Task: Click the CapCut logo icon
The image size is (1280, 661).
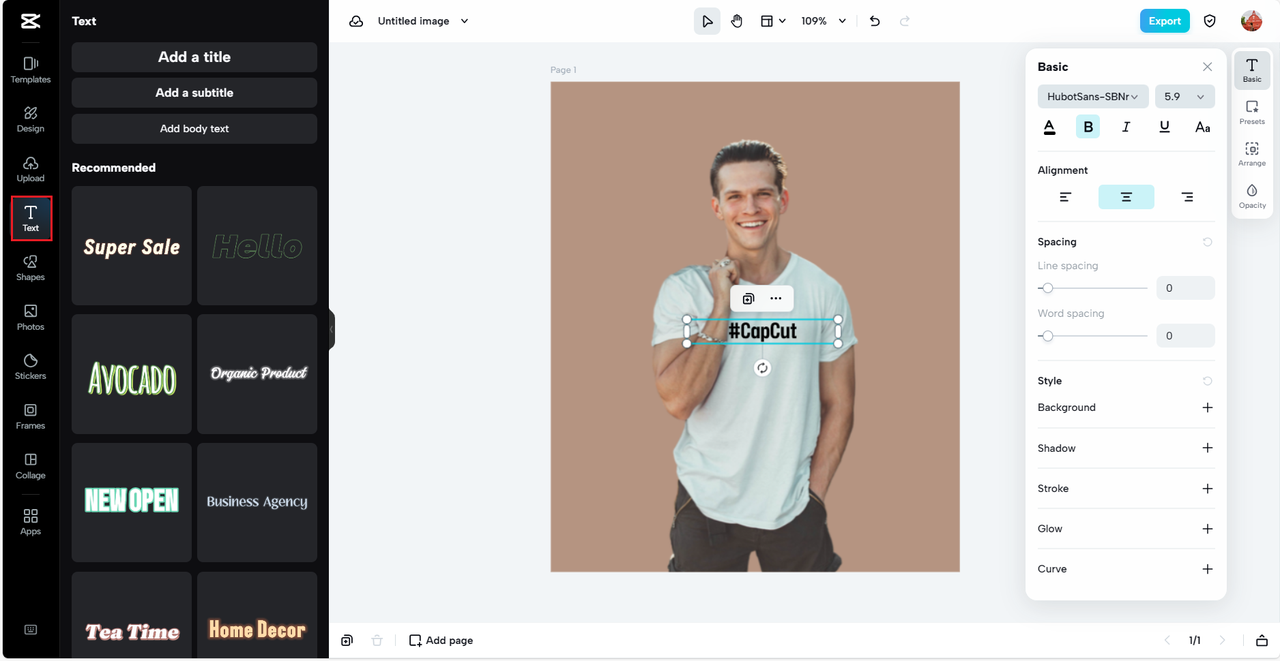Action: tap(30, 21)
